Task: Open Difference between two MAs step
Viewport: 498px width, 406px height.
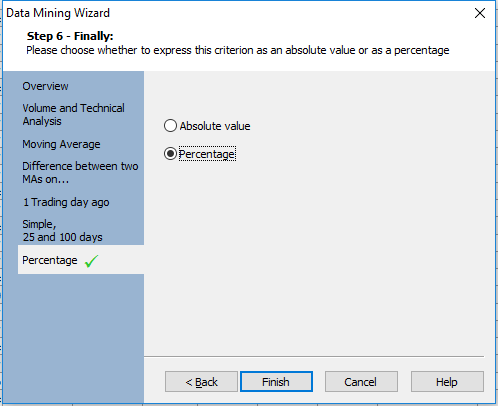Action: point(80,172)
